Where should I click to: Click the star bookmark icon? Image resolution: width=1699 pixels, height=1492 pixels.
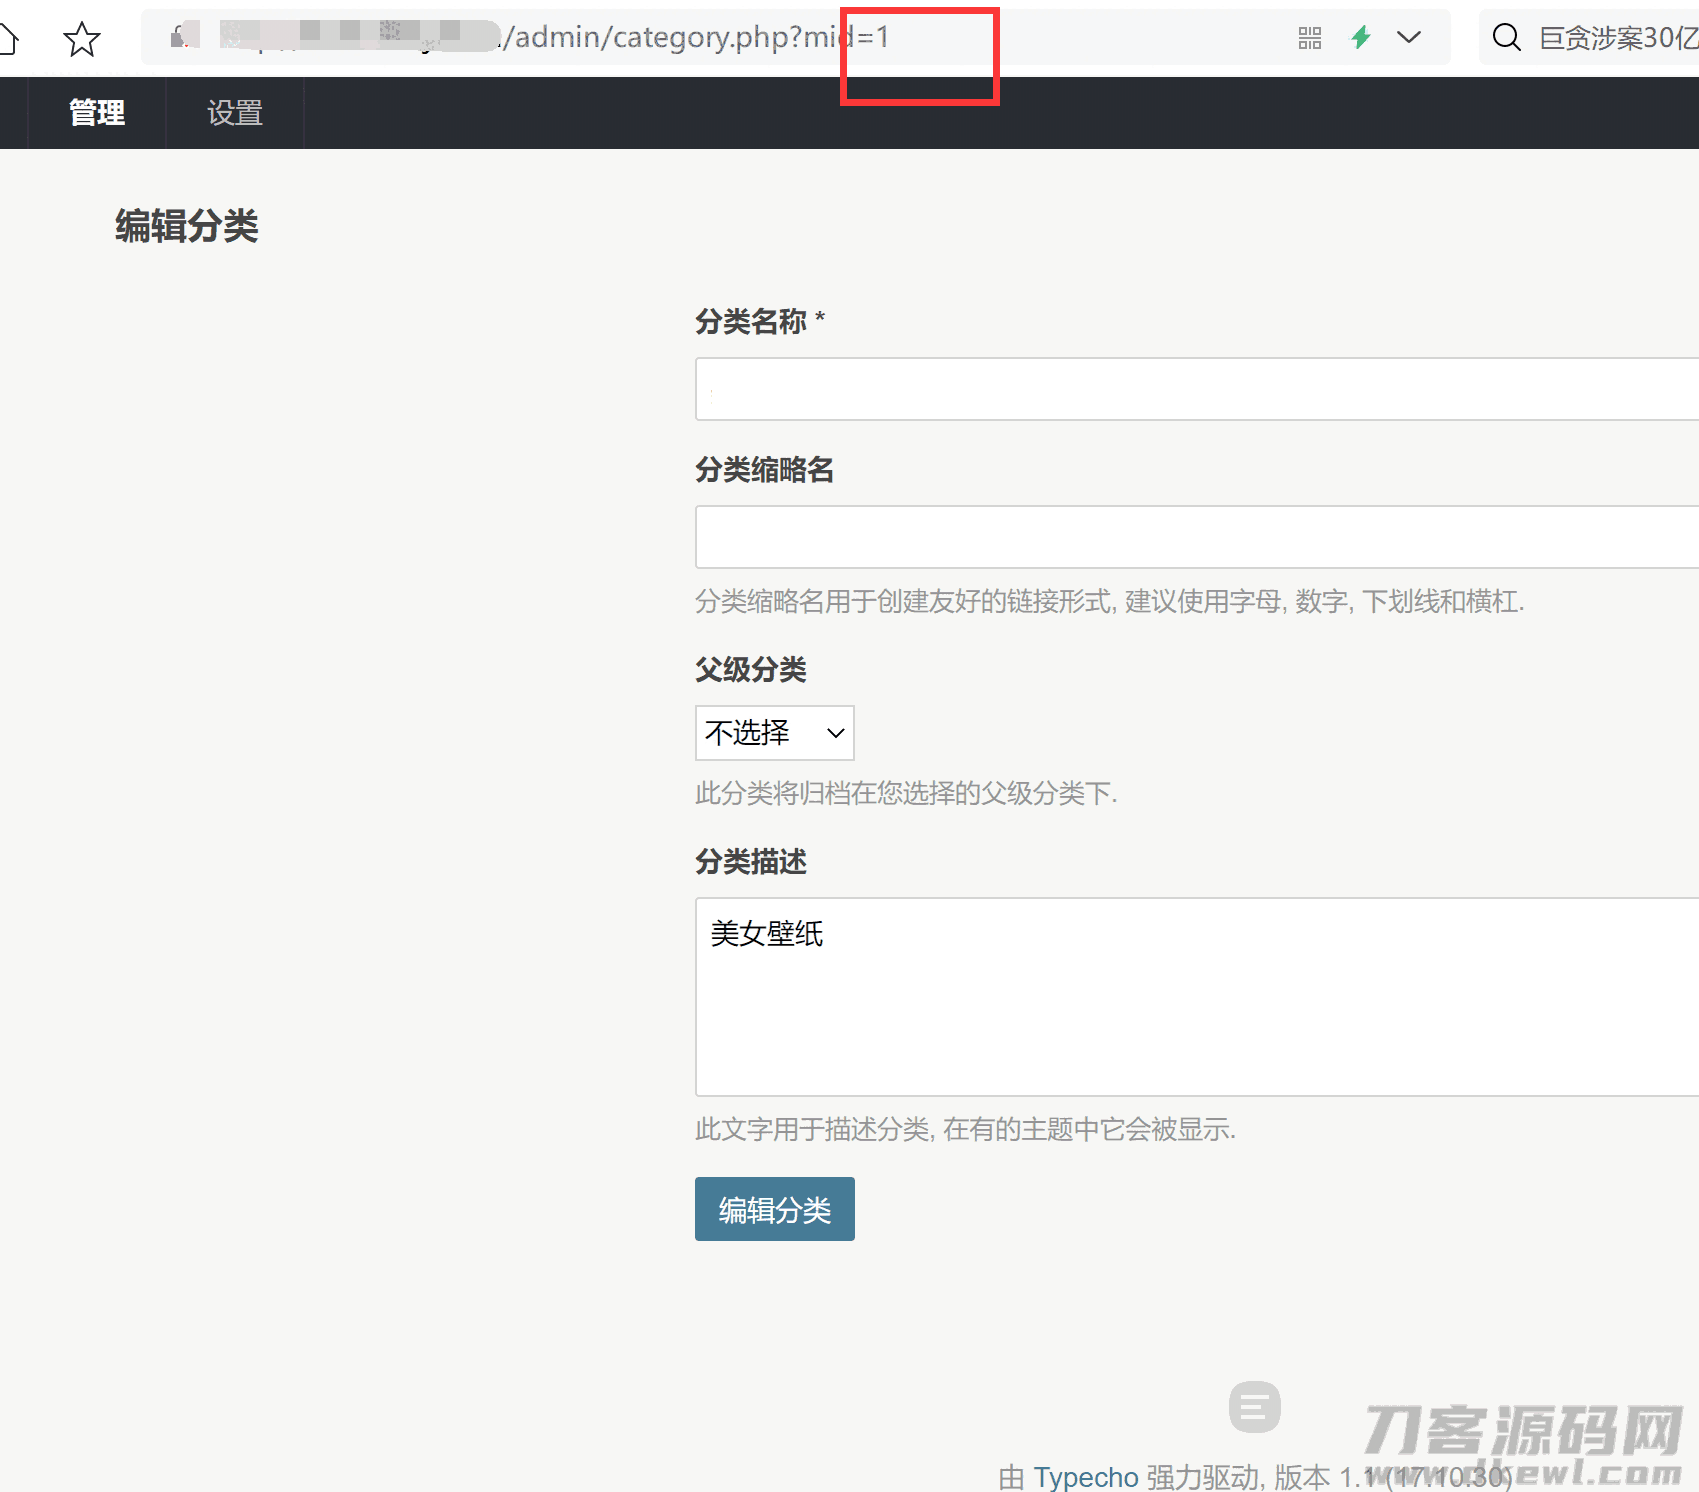(x=81, y=40)
